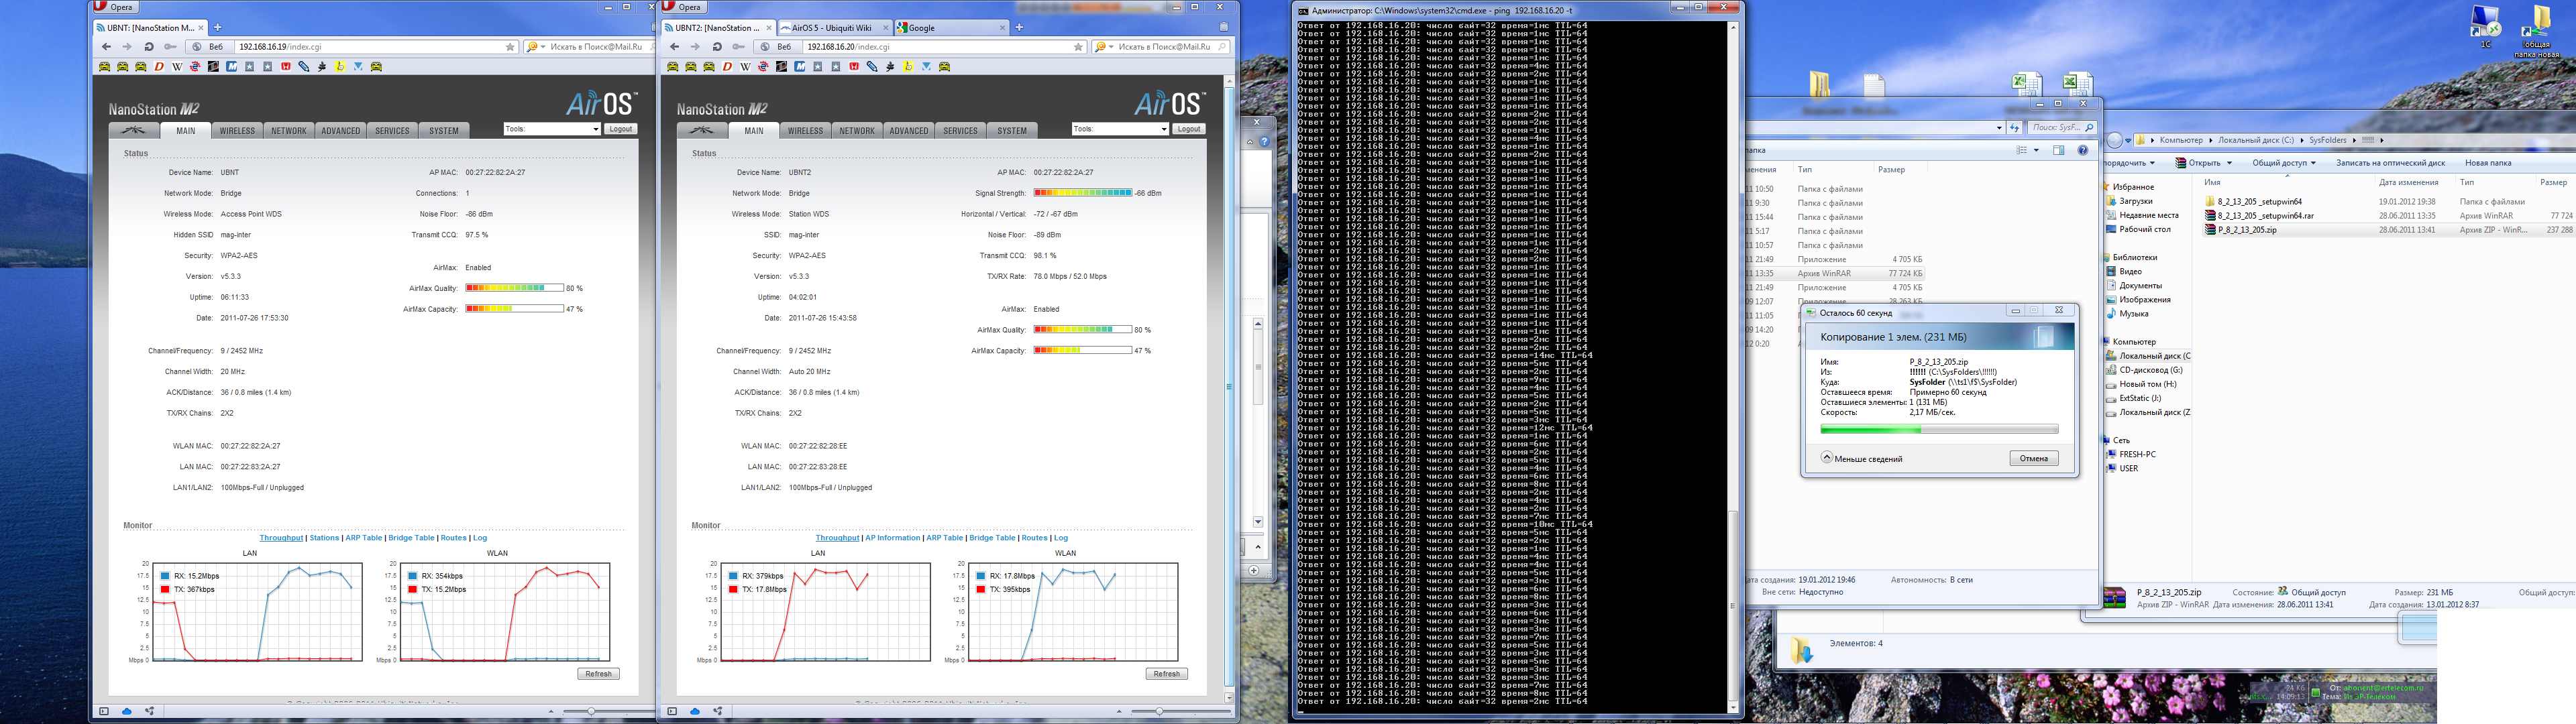The image size is (2576, 724).
Task: Click Новая папка in the Explorer toolbar
Action: tap(2487, 163)
